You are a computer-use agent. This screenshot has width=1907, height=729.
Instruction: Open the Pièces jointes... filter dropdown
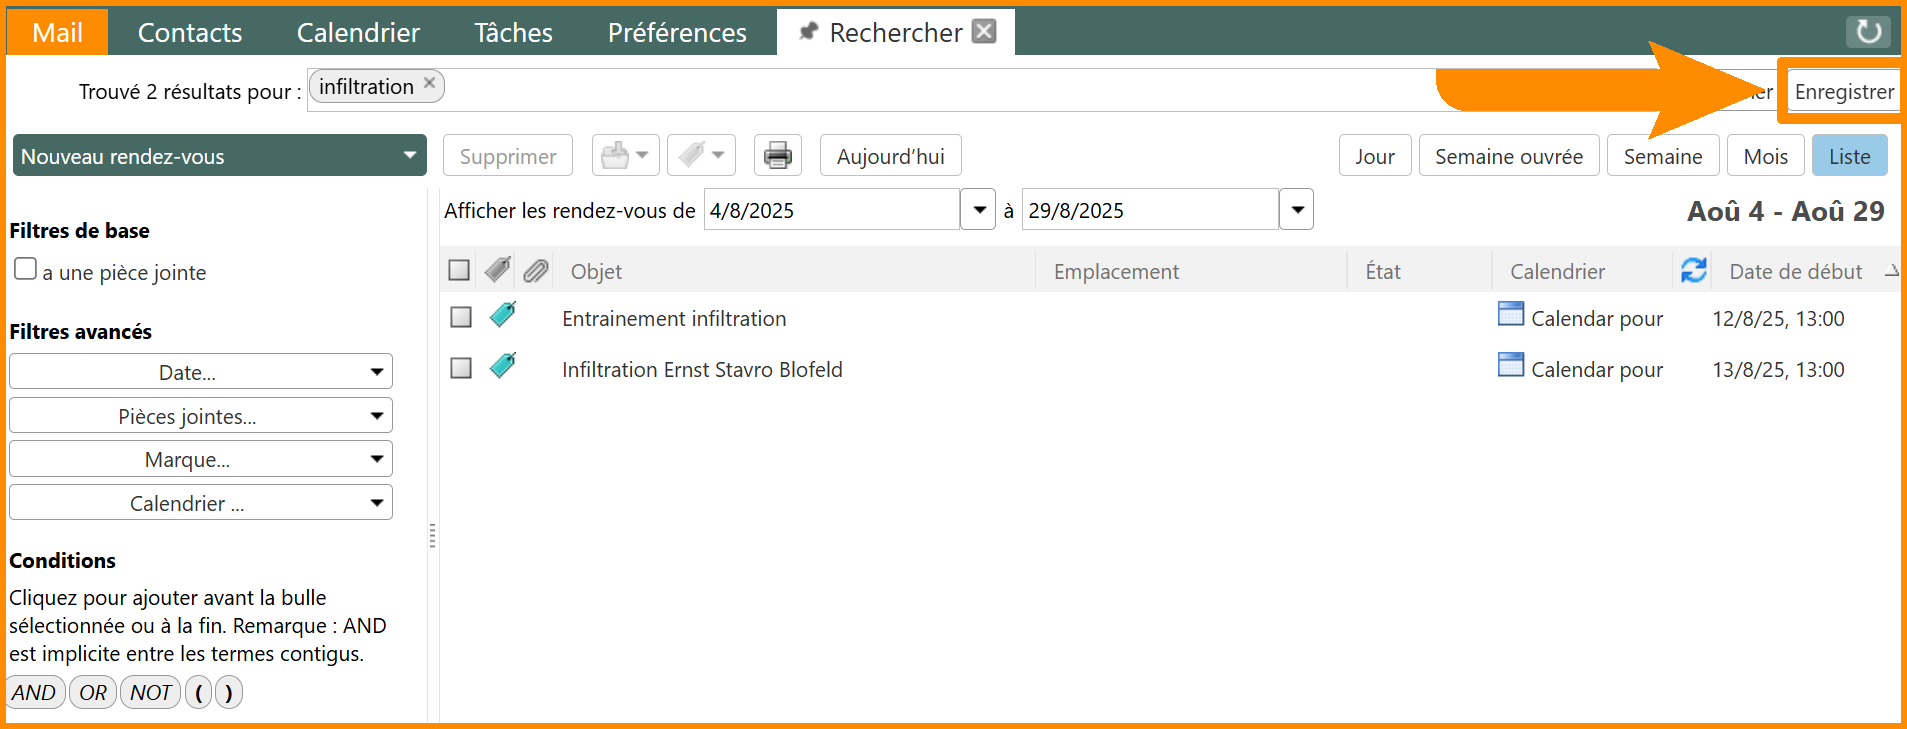click(200, 416)
